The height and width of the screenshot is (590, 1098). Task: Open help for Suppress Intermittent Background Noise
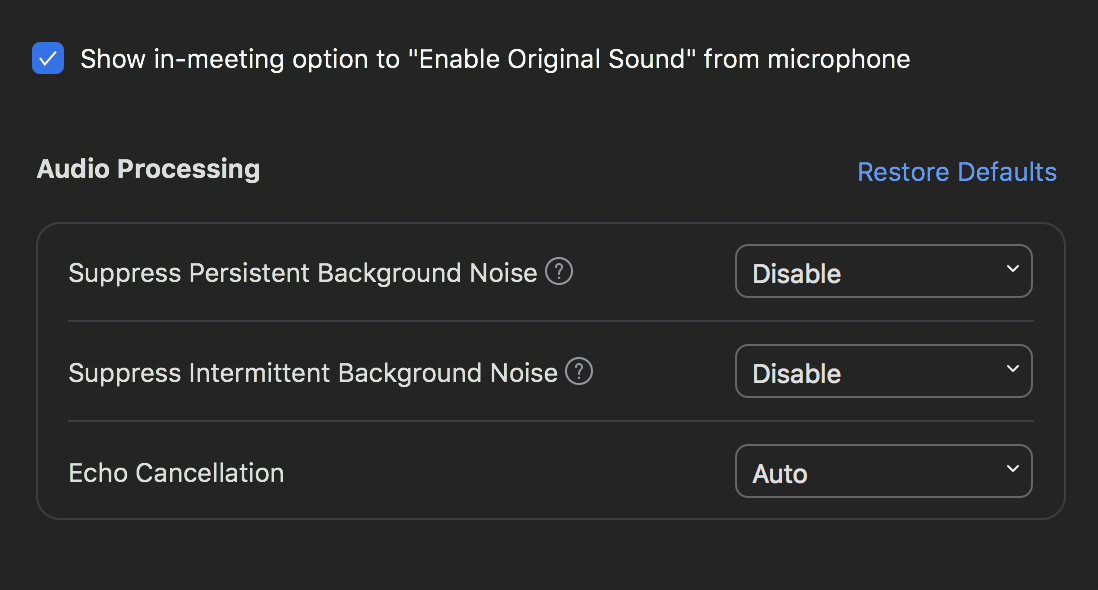coord(579,371)
